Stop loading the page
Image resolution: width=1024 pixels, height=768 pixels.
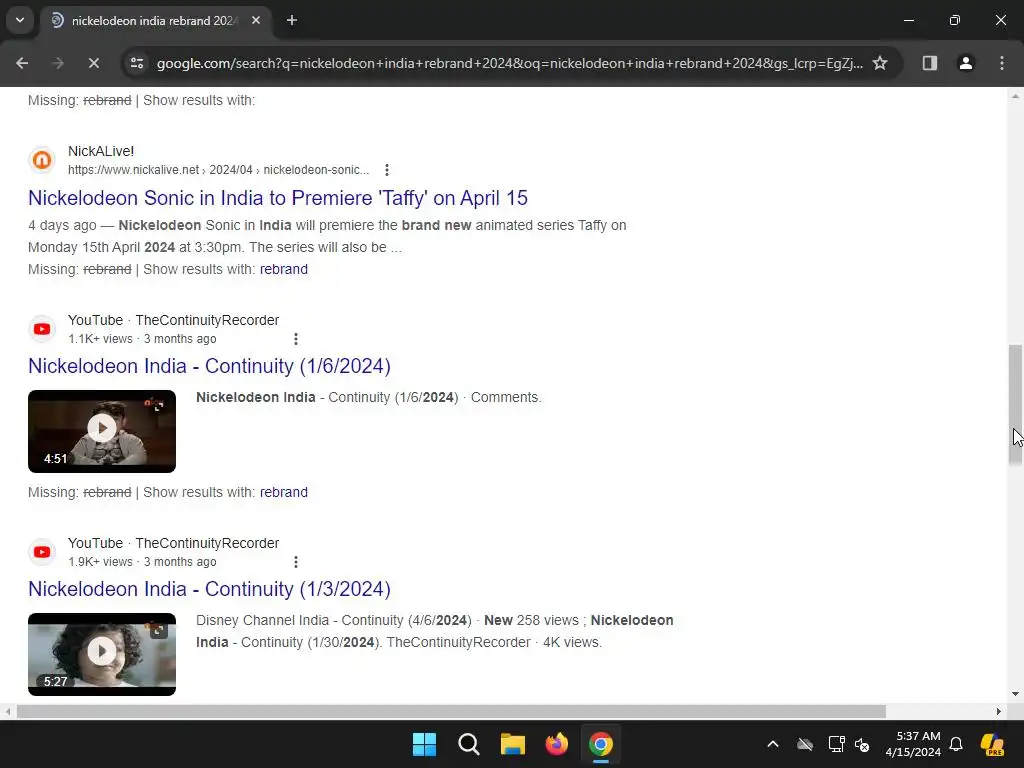[x=93, y=63]
